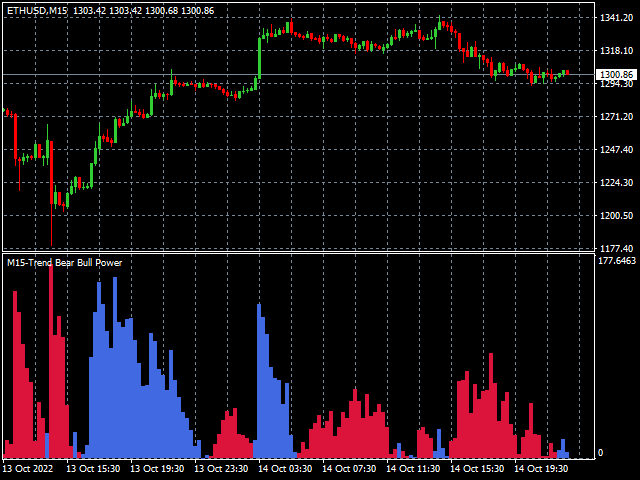Screen dimensions: 640x480
Task: Click the 14 Oct 11:30 time axis label
Action: coord(414,468)
